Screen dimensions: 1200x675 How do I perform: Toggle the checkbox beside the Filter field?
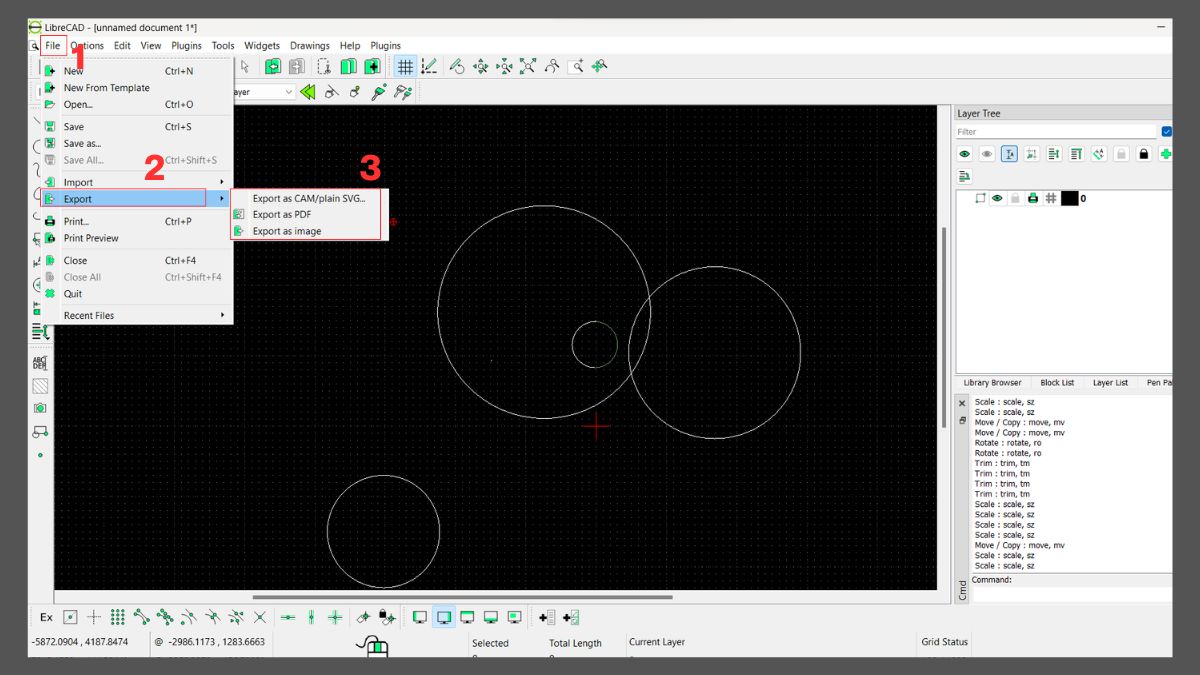coord(1166,132)
